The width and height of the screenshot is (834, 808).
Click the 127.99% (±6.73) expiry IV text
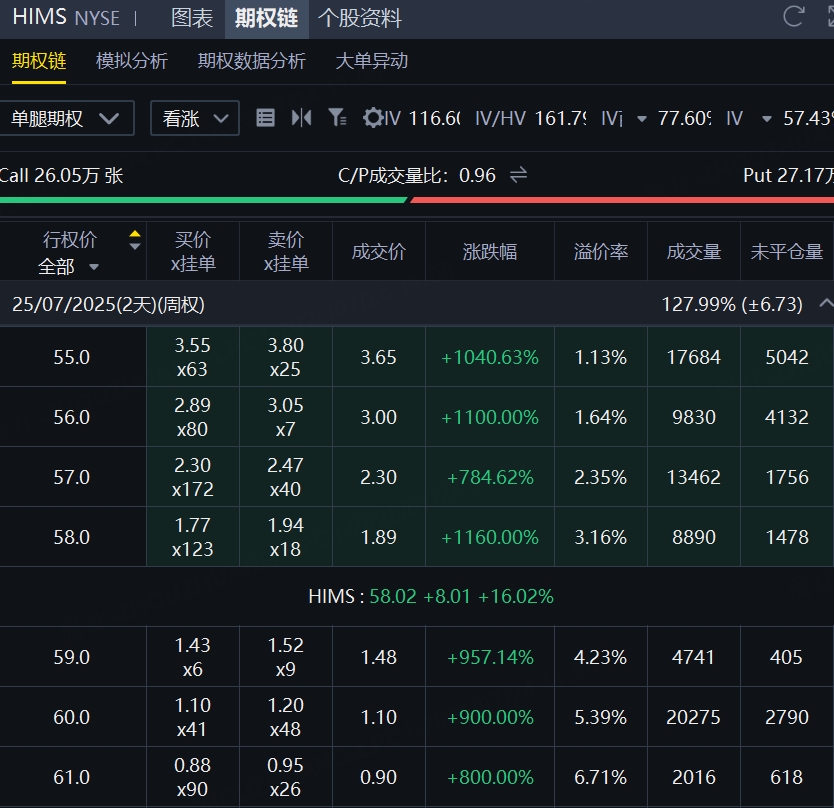point(732,304)
